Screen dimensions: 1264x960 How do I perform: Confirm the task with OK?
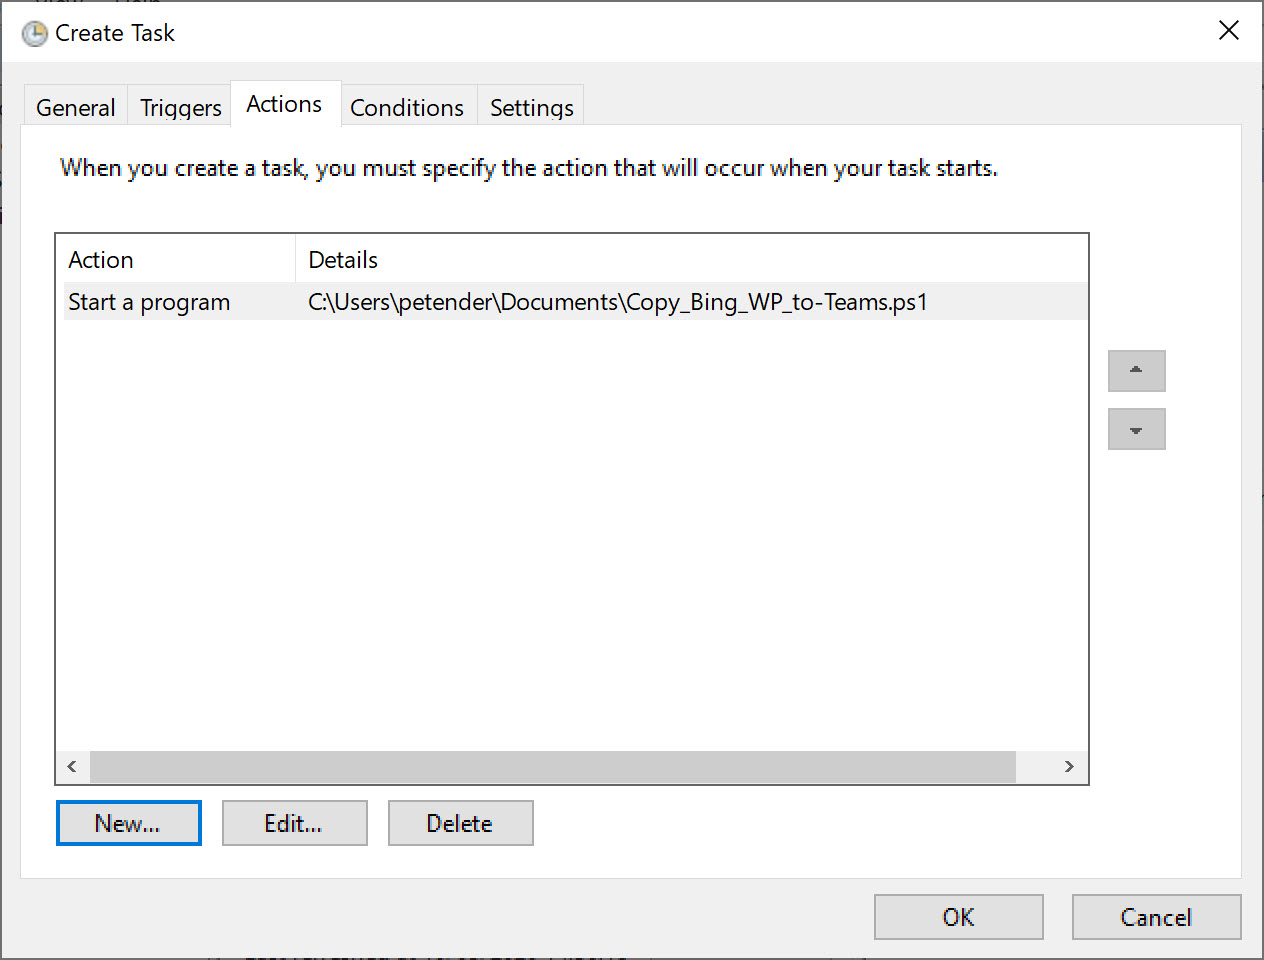tap(958, 917)
